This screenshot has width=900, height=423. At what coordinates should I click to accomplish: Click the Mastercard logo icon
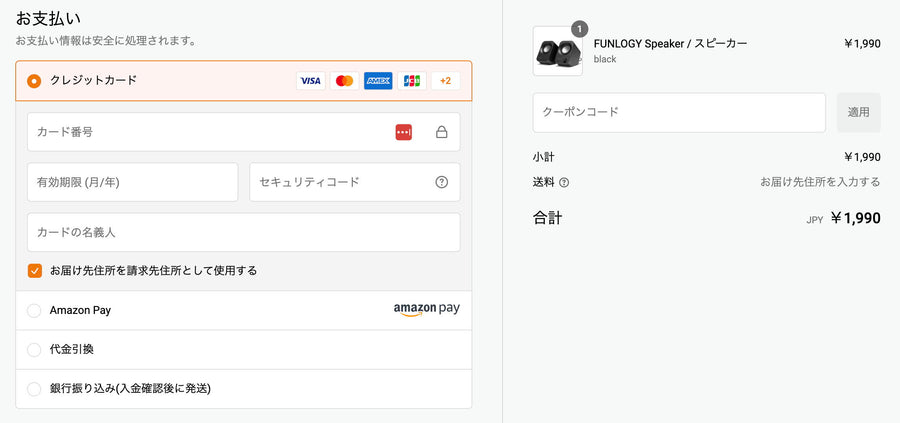pyautogui.click(x=344, y=81)
